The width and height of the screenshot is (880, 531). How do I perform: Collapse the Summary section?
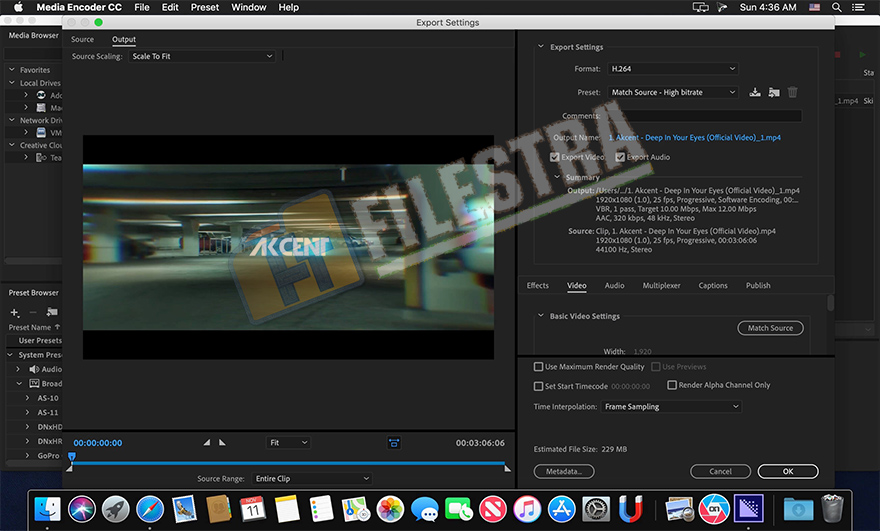[x=557, y=177]
